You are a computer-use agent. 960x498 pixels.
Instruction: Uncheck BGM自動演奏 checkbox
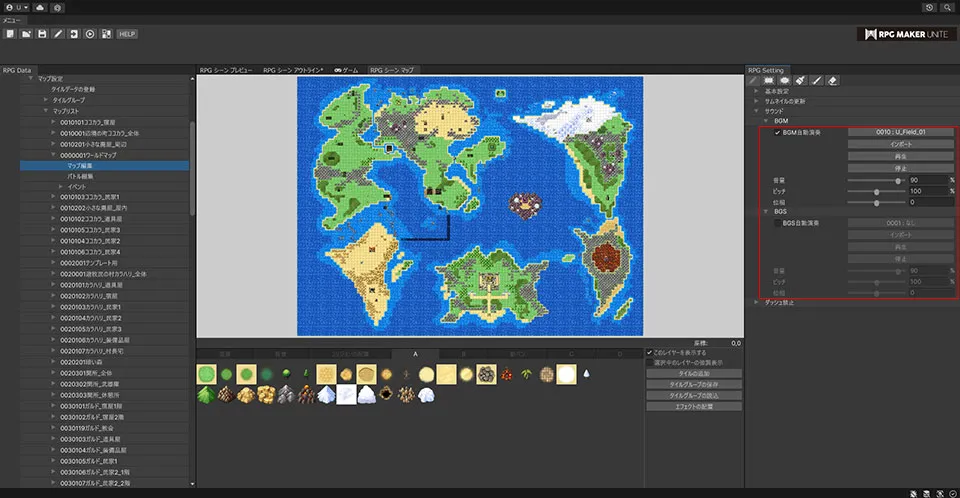tap(777, 132)
